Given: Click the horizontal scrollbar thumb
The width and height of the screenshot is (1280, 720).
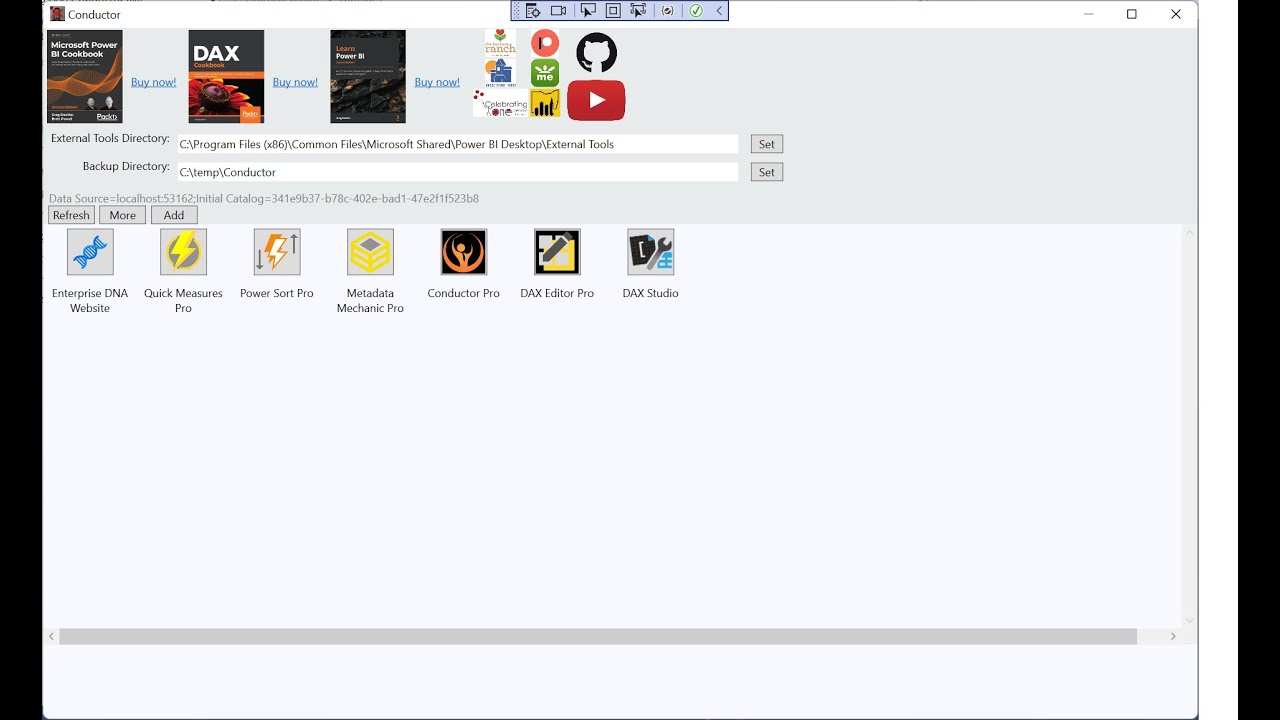Looking at the screenshot, I should point(598,636).
